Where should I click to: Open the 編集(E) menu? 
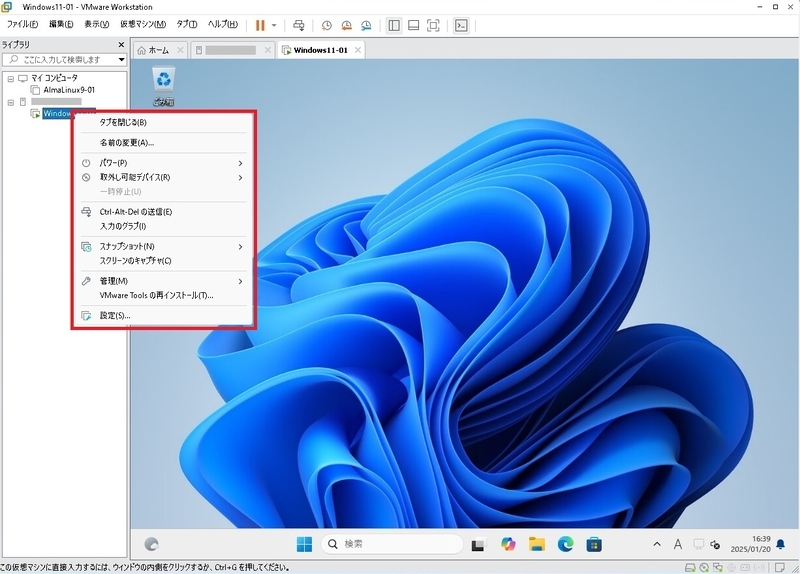pos(61,24)
